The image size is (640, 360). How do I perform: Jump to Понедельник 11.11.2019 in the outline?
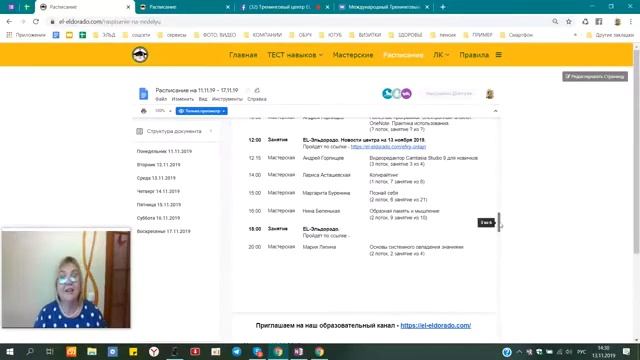[x=164, y=151]
